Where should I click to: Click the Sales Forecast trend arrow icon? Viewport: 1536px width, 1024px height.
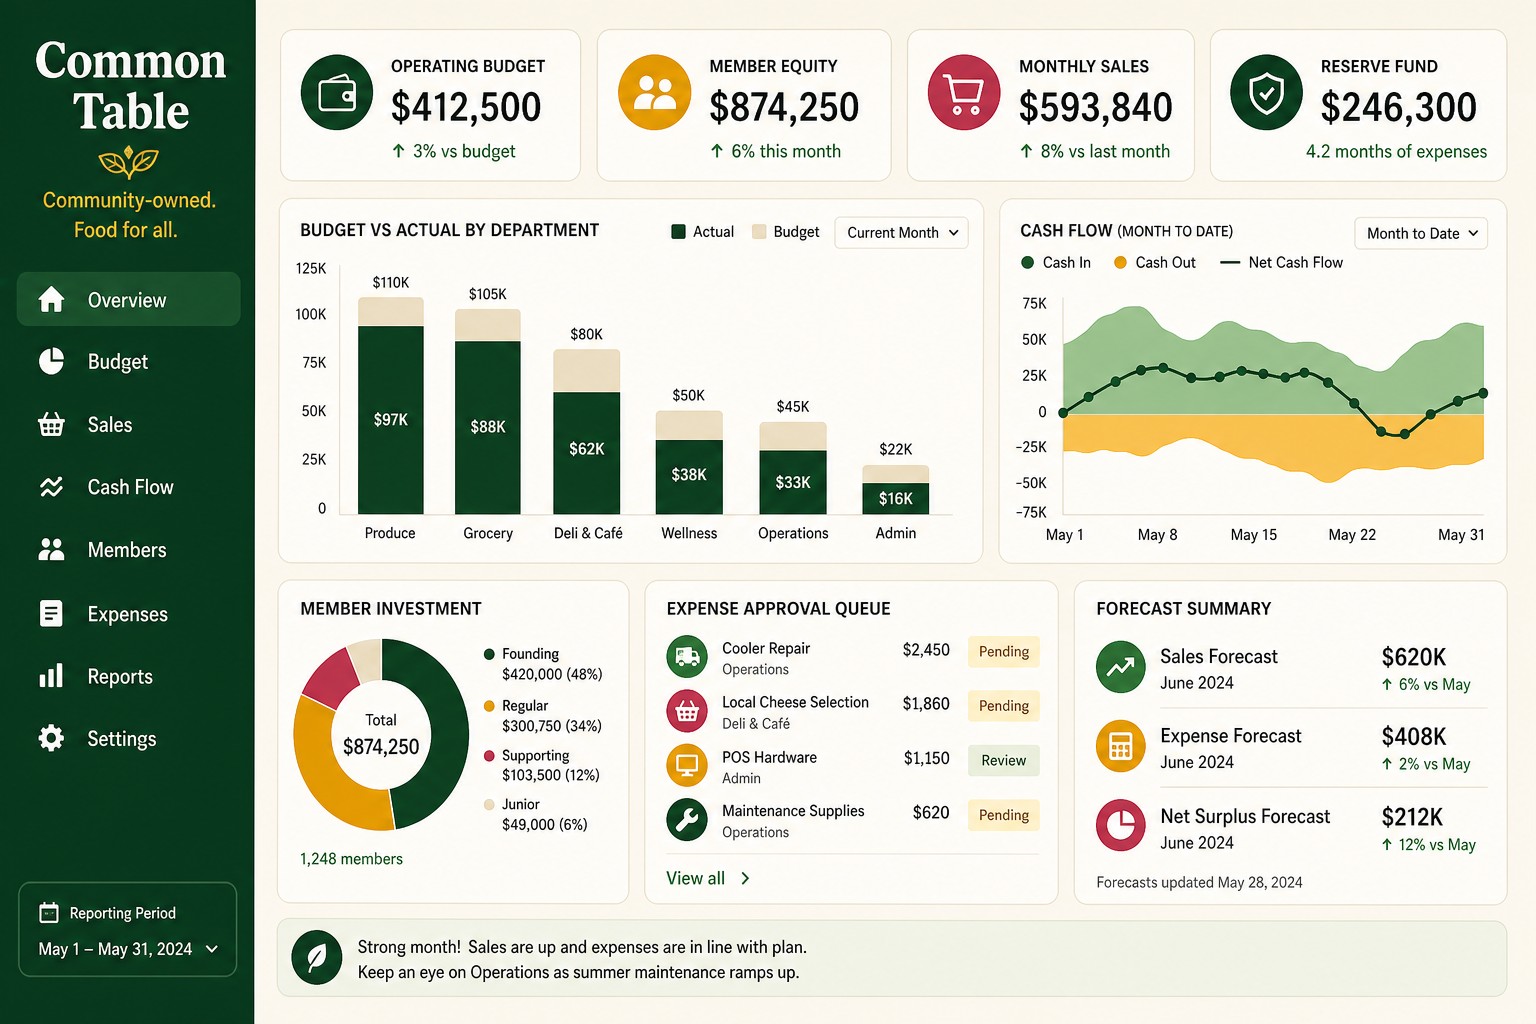pos(1120,667)
